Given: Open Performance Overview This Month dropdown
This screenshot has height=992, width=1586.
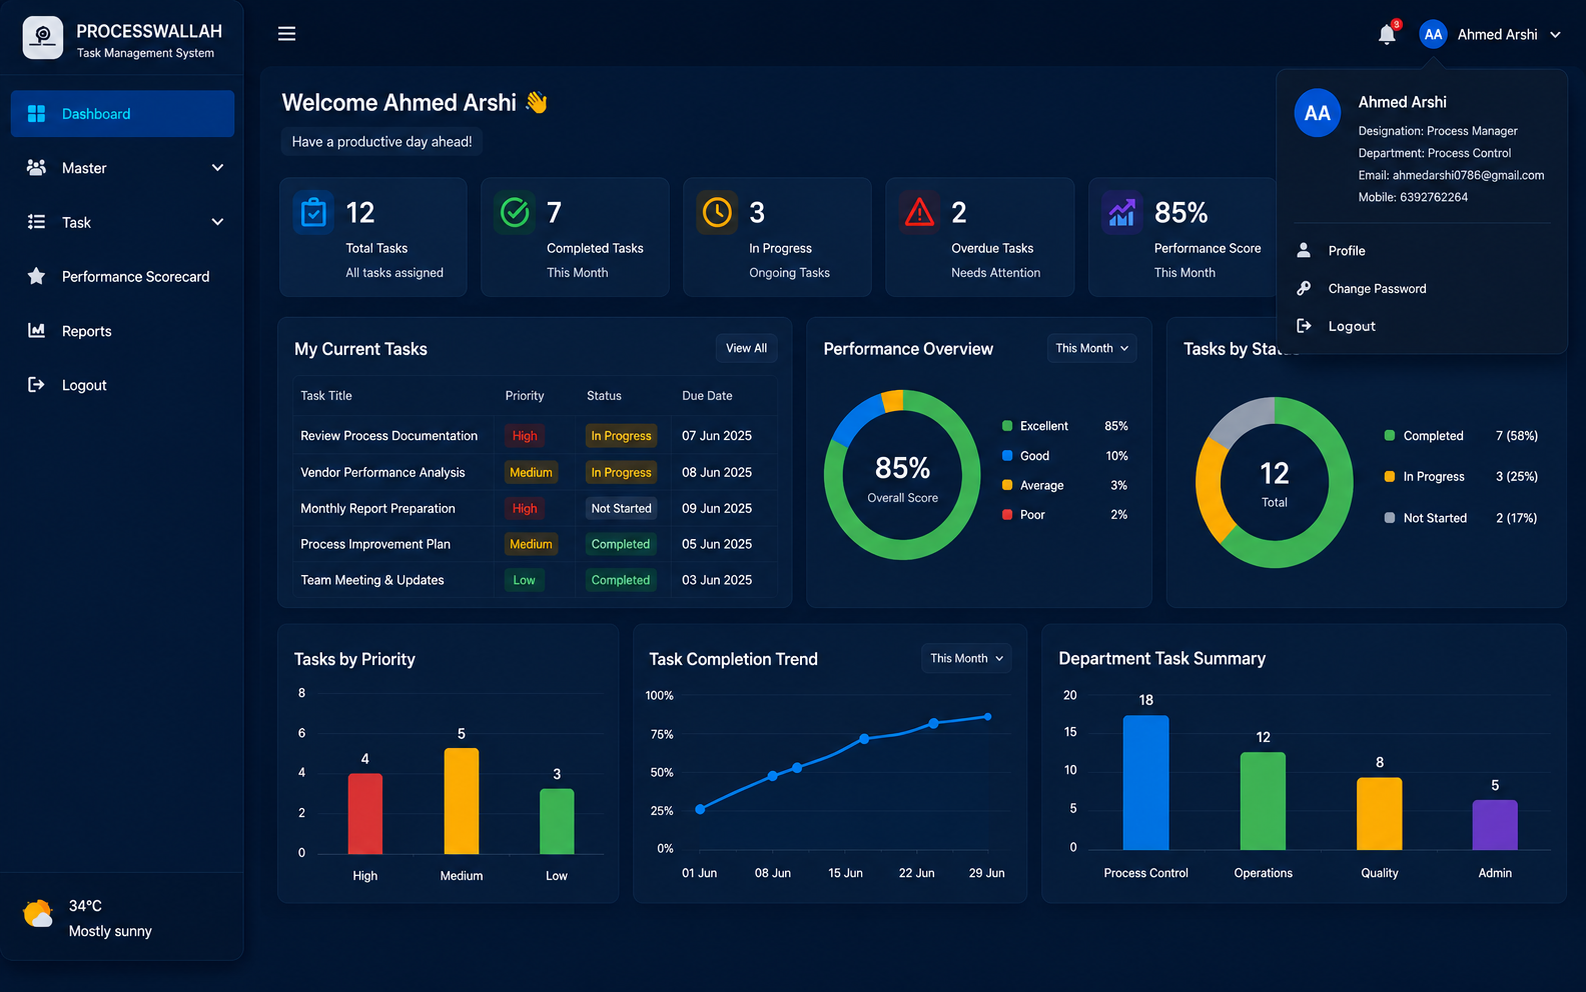Looking at the screenshot, I should click(x=1091, y=348).
